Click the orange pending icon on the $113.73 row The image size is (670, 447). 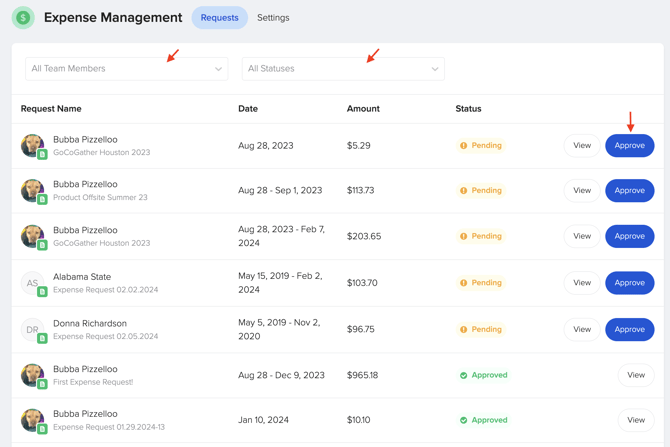[464, 190]
